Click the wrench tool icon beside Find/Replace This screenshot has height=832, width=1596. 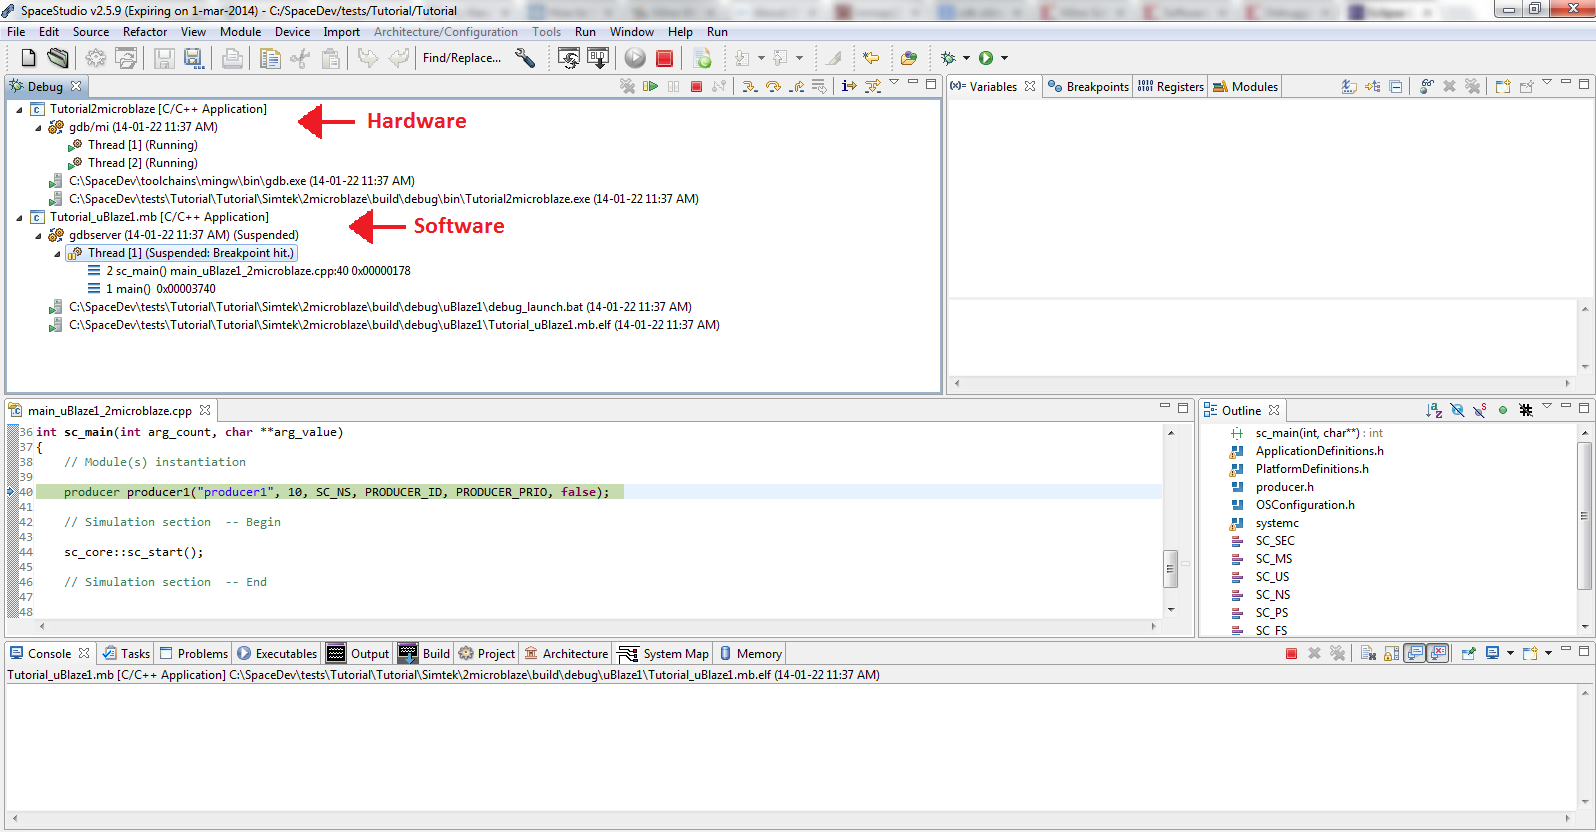pyautogui.click(x=525, y=58)
